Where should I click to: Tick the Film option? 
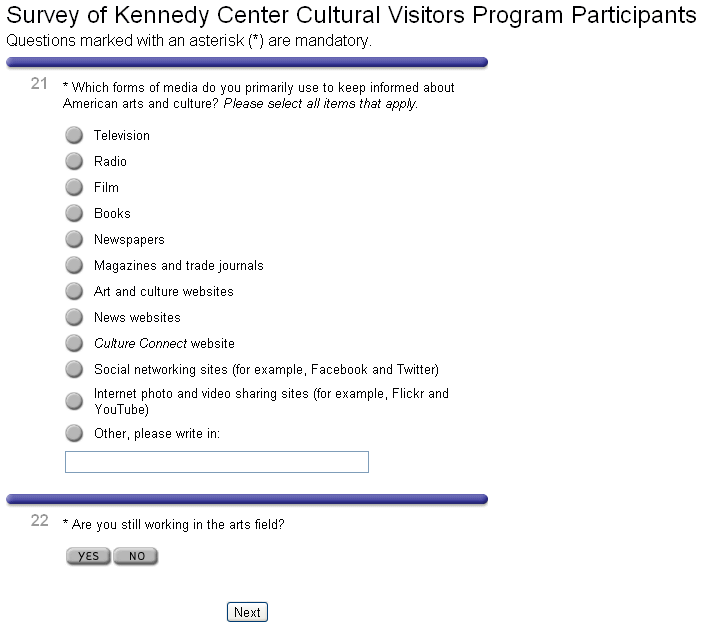click(74, 187)
